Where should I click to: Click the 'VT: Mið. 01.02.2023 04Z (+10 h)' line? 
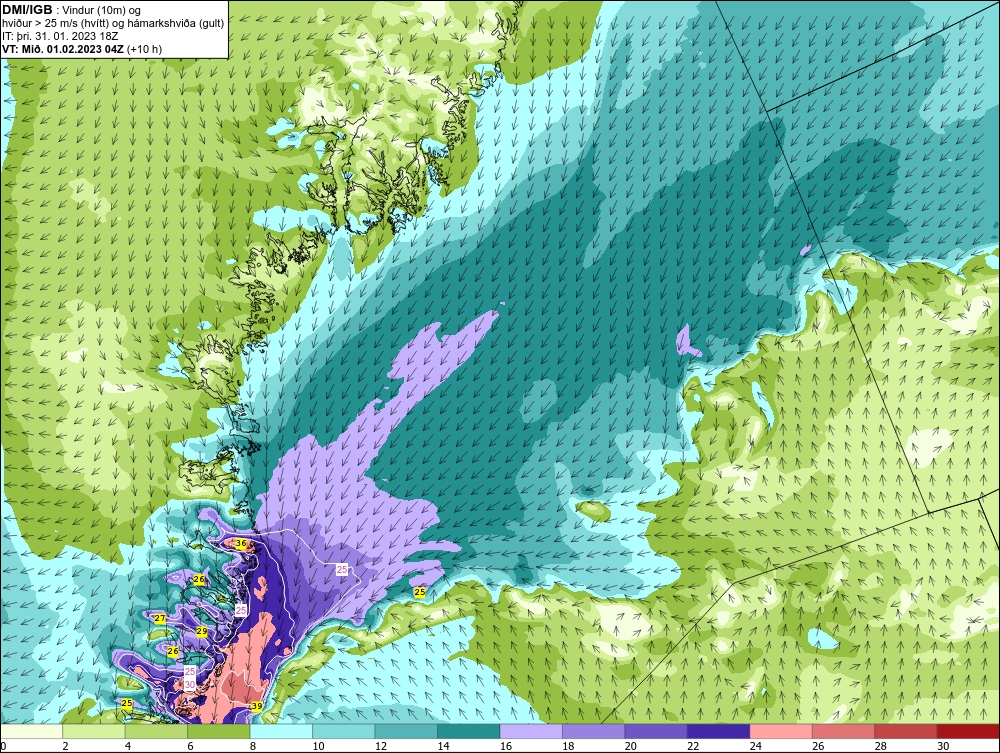pyautogui.click(x=82, y=49)
